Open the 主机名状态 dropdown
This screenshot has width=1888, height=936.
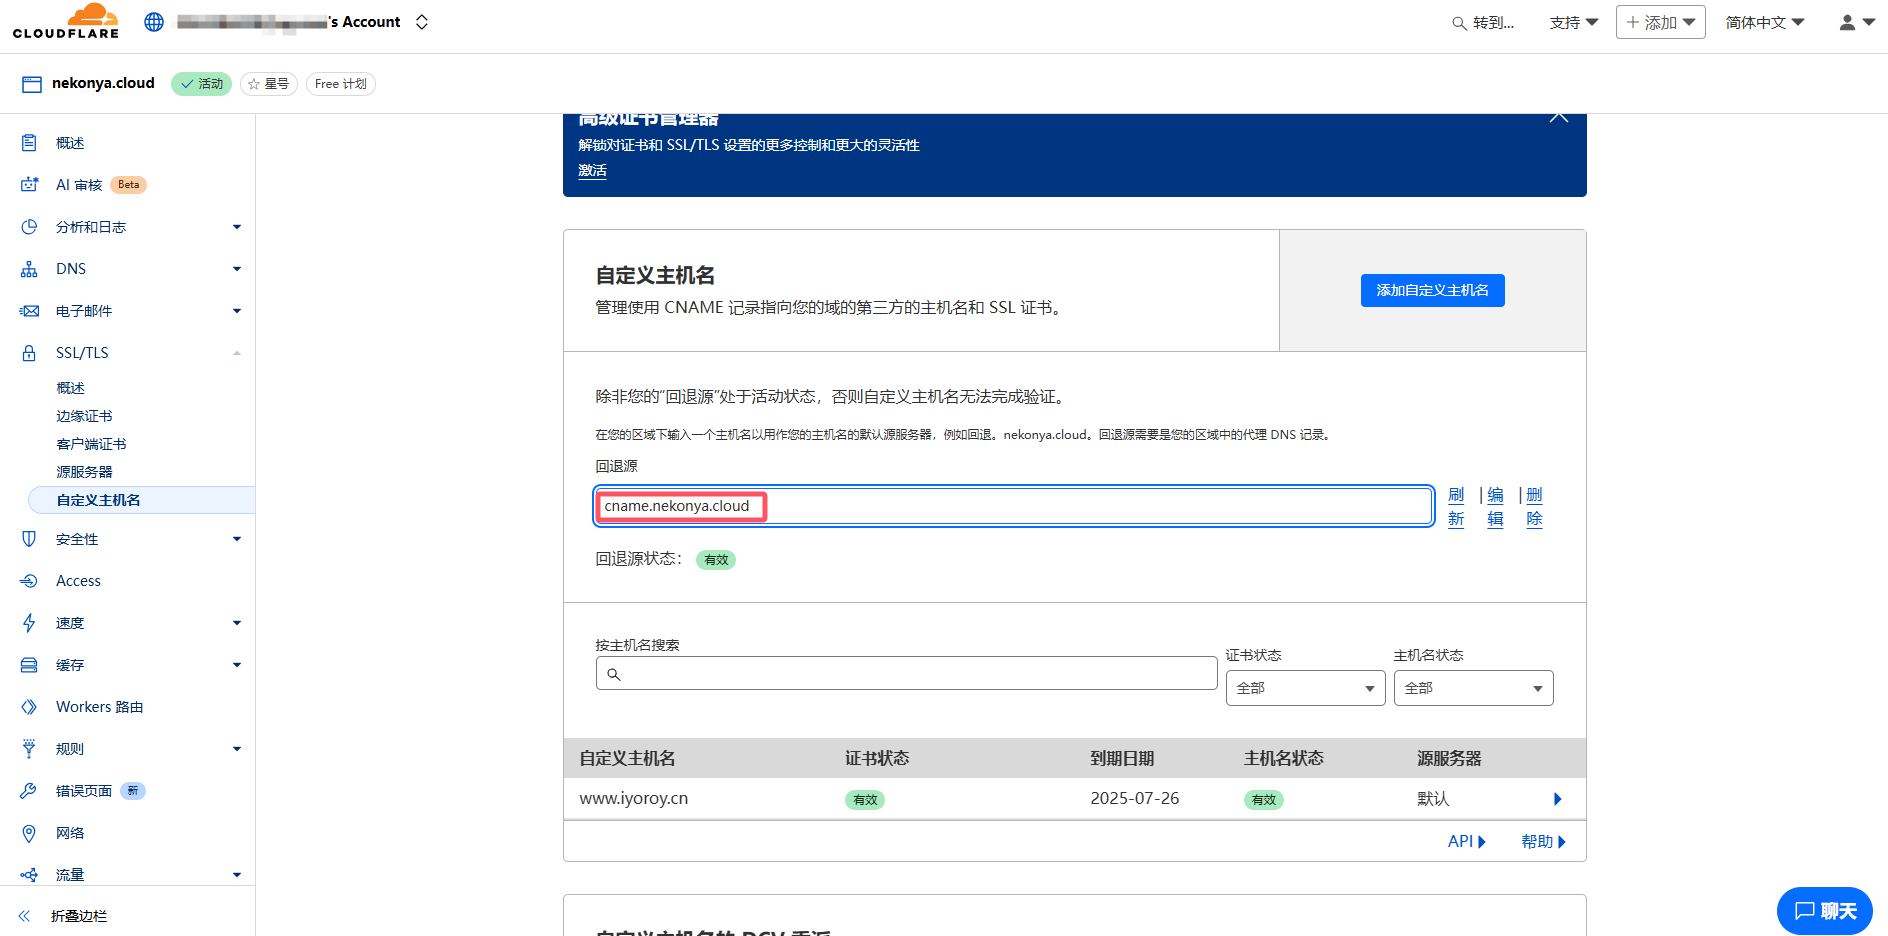click(x=1473, y=688)
